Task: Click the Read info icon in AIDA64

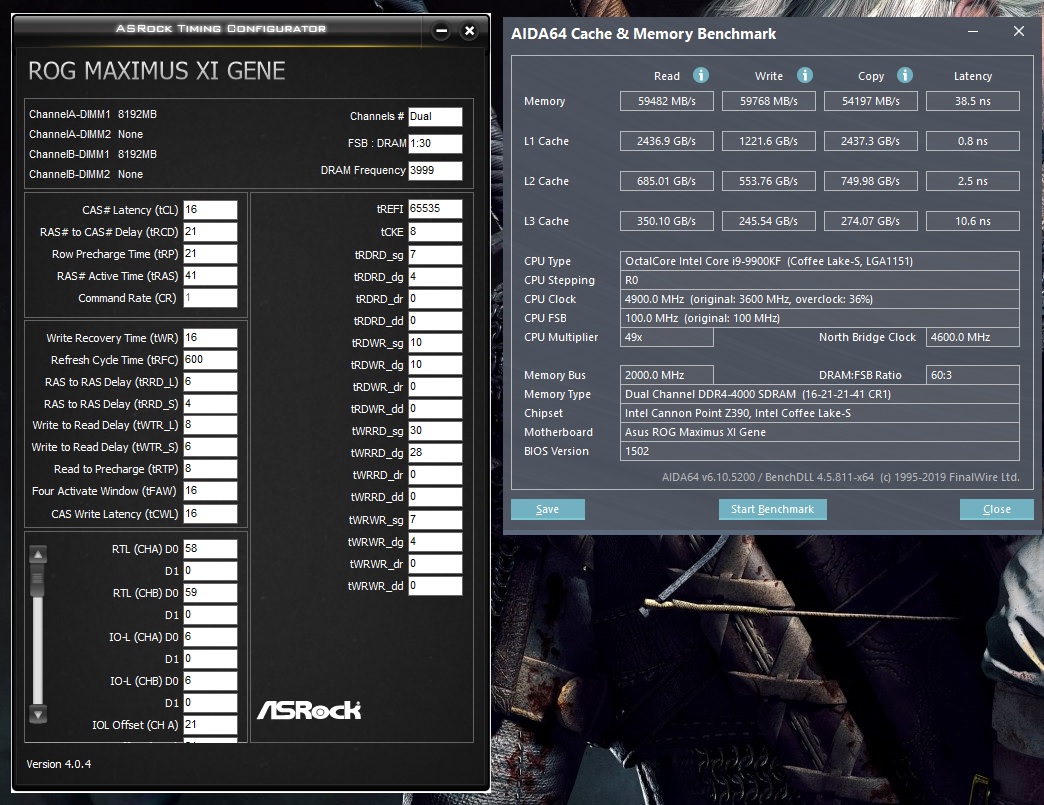Action: tap(700, 75)
